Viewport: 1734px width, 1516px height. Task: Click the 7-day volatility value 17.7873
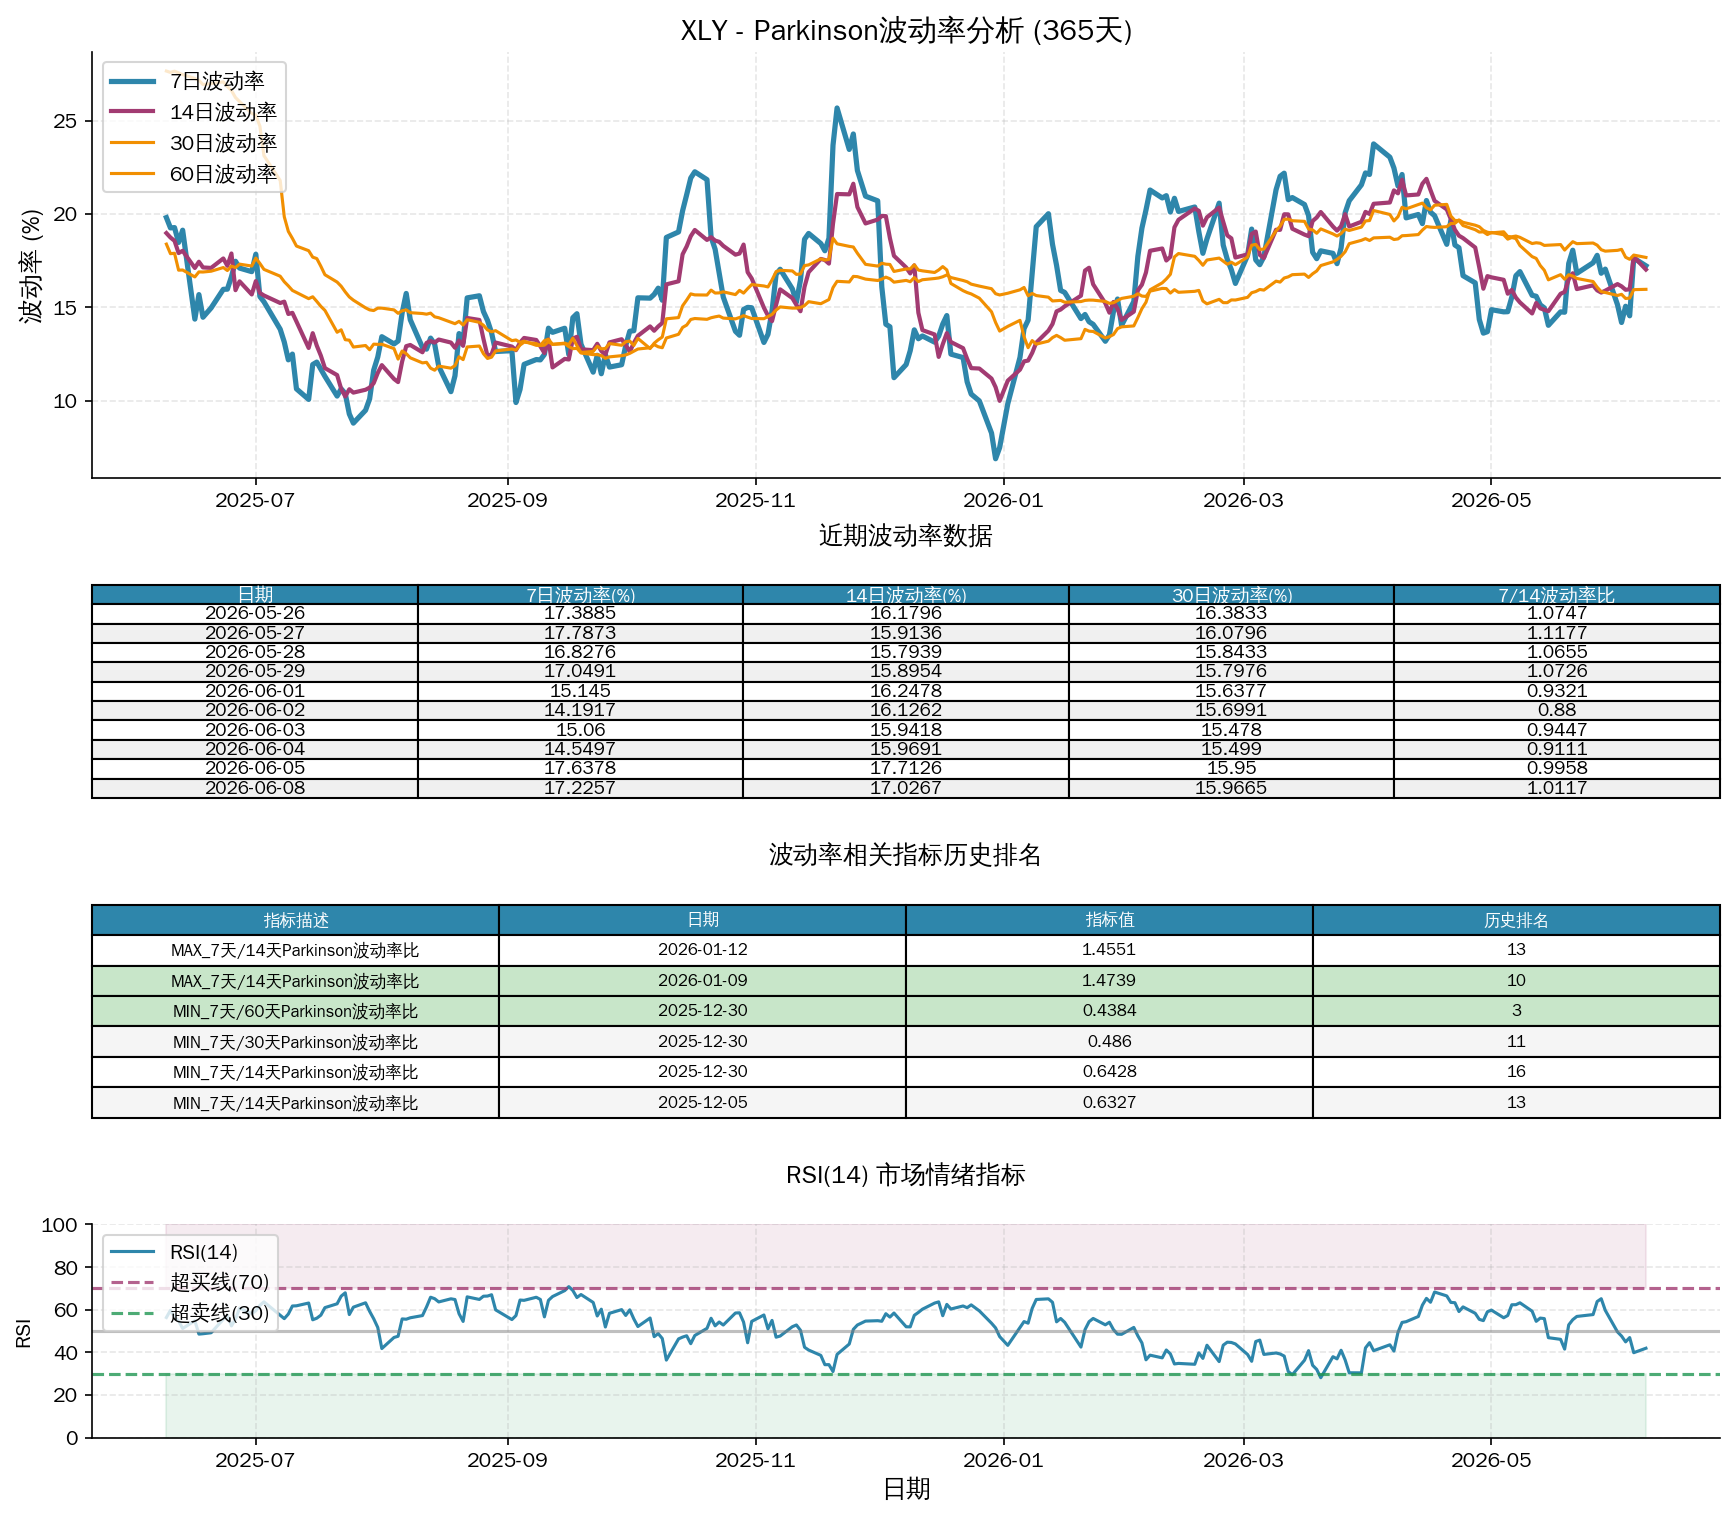click(x=581, y=633)
